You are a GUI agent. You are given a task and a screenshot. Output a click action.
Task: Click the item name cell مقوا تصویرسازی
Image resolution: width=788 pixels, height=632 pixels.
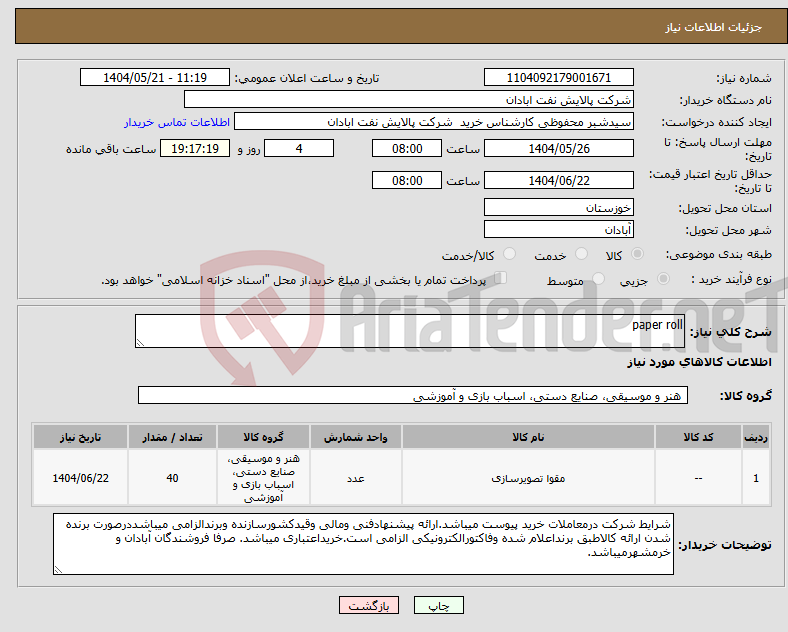pos(528,478)
